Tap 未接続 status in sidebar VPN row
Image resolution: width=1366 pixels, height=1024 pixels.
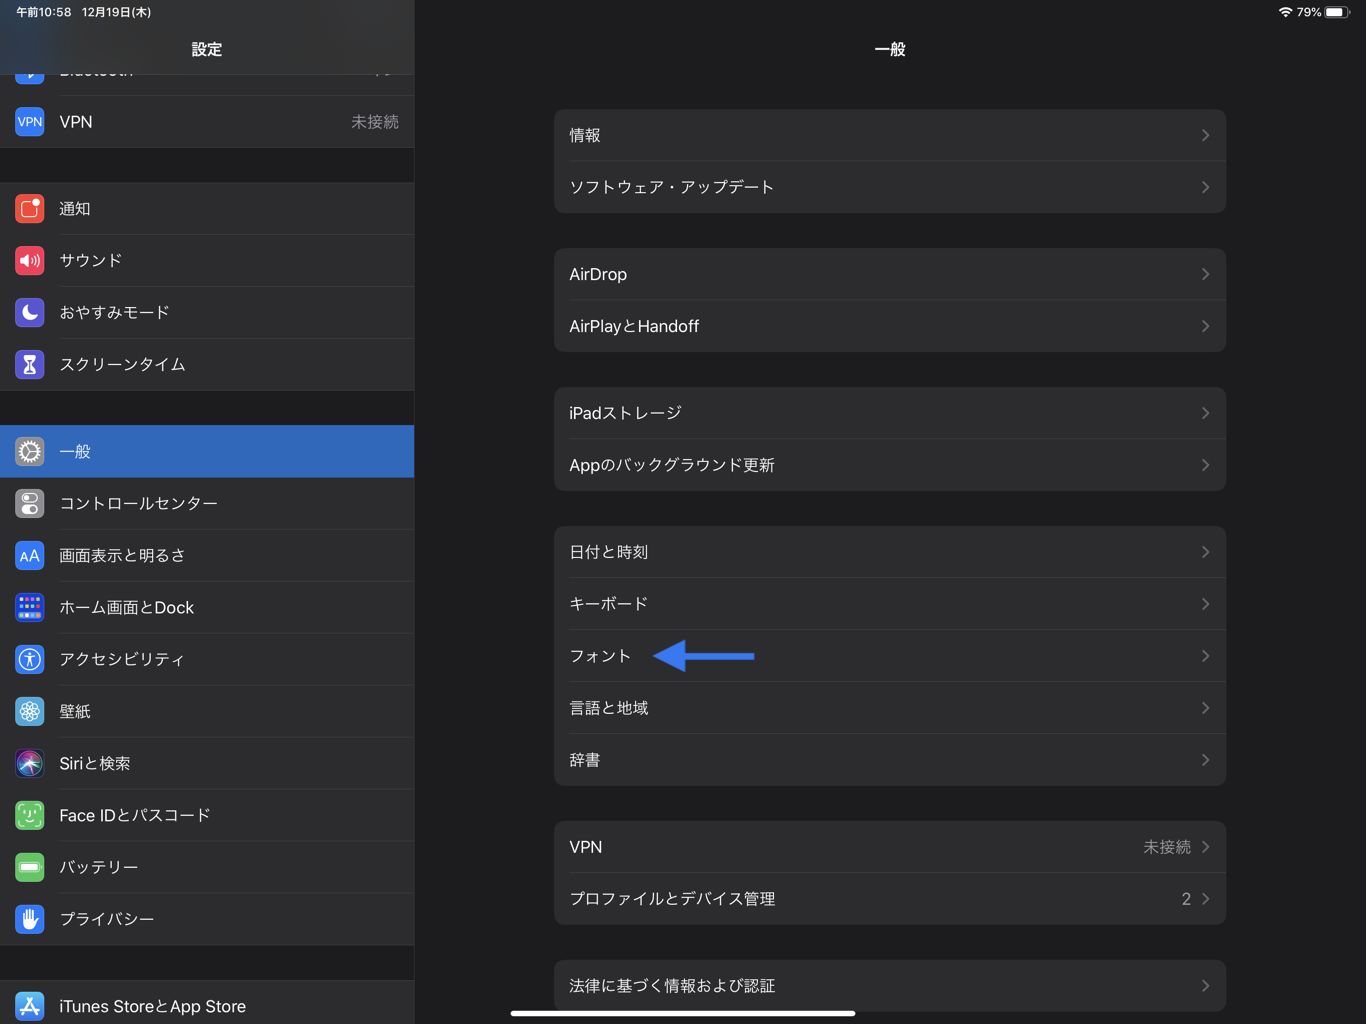[x=375, y=122]
